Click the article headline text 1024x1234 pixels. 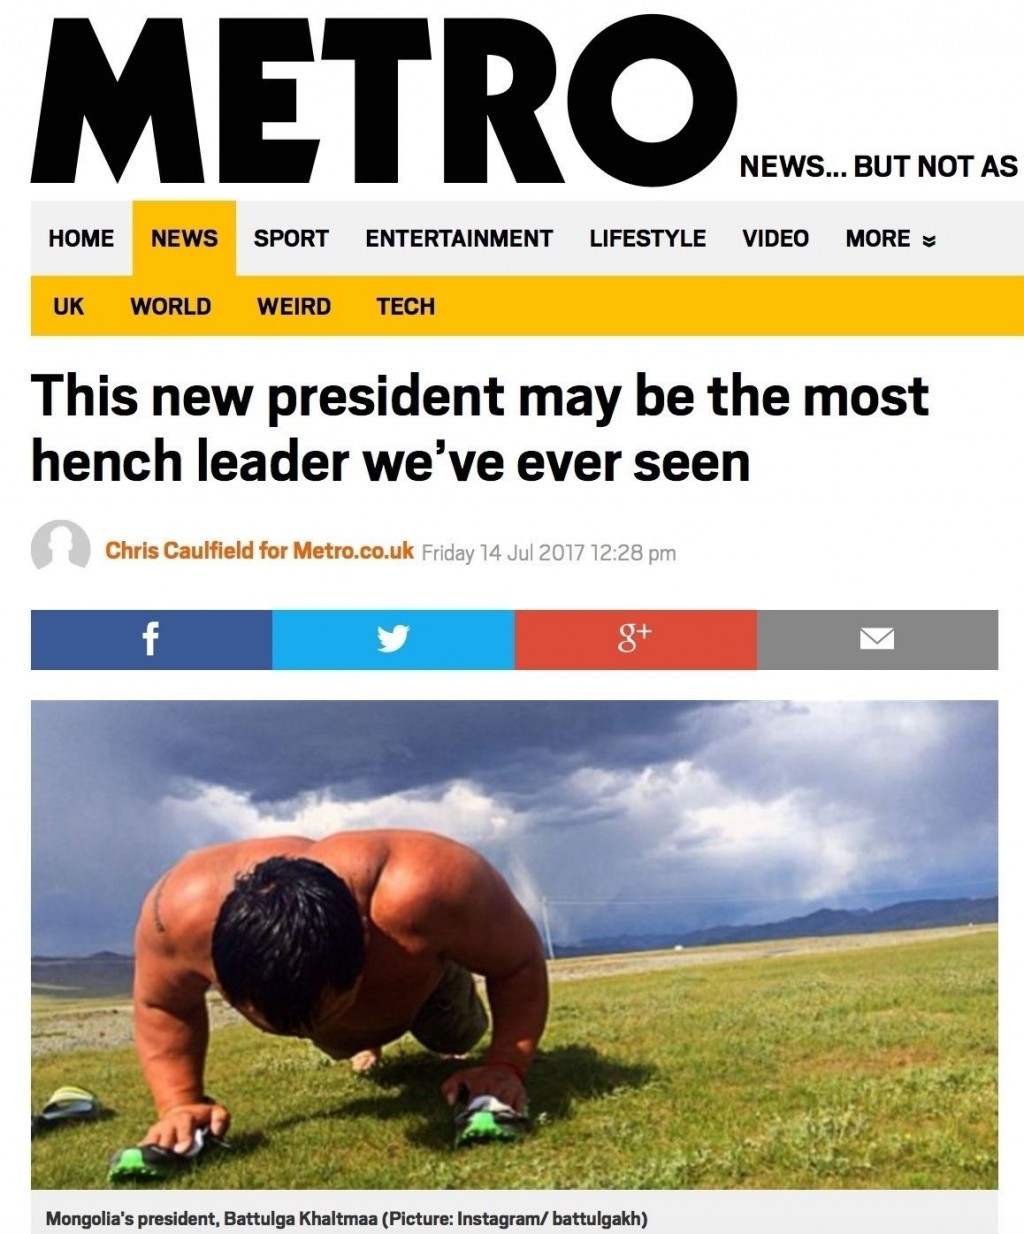click(x=480, y=428)
